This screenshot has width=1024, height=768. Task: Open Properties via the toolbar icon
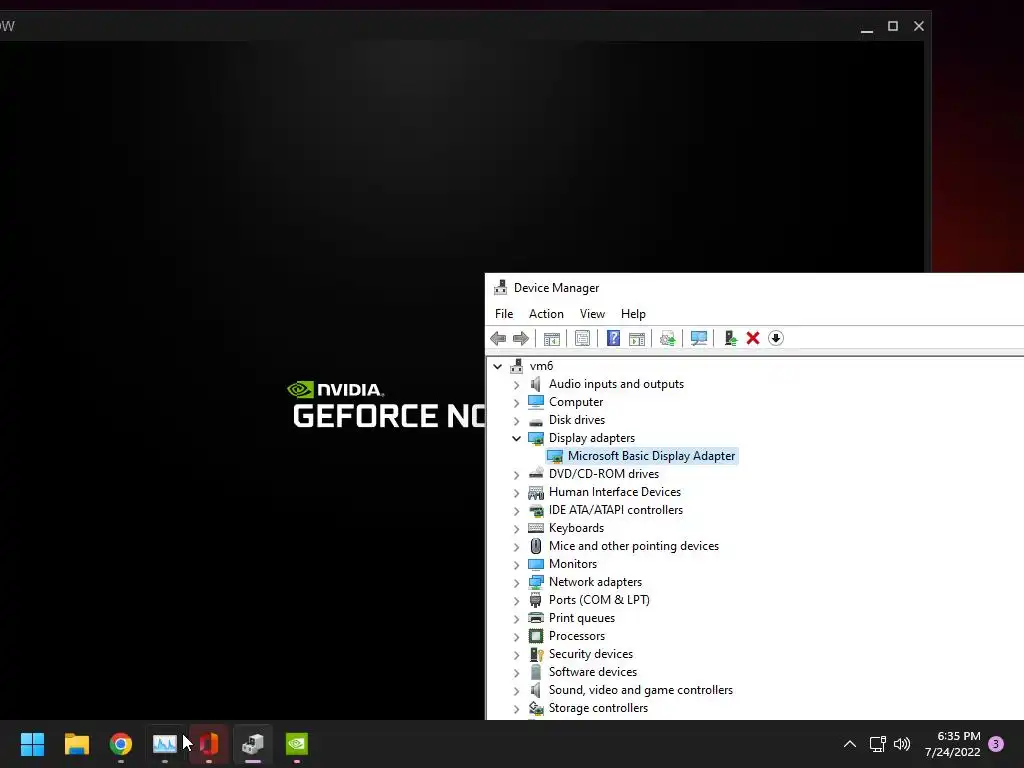click(583, 338)
